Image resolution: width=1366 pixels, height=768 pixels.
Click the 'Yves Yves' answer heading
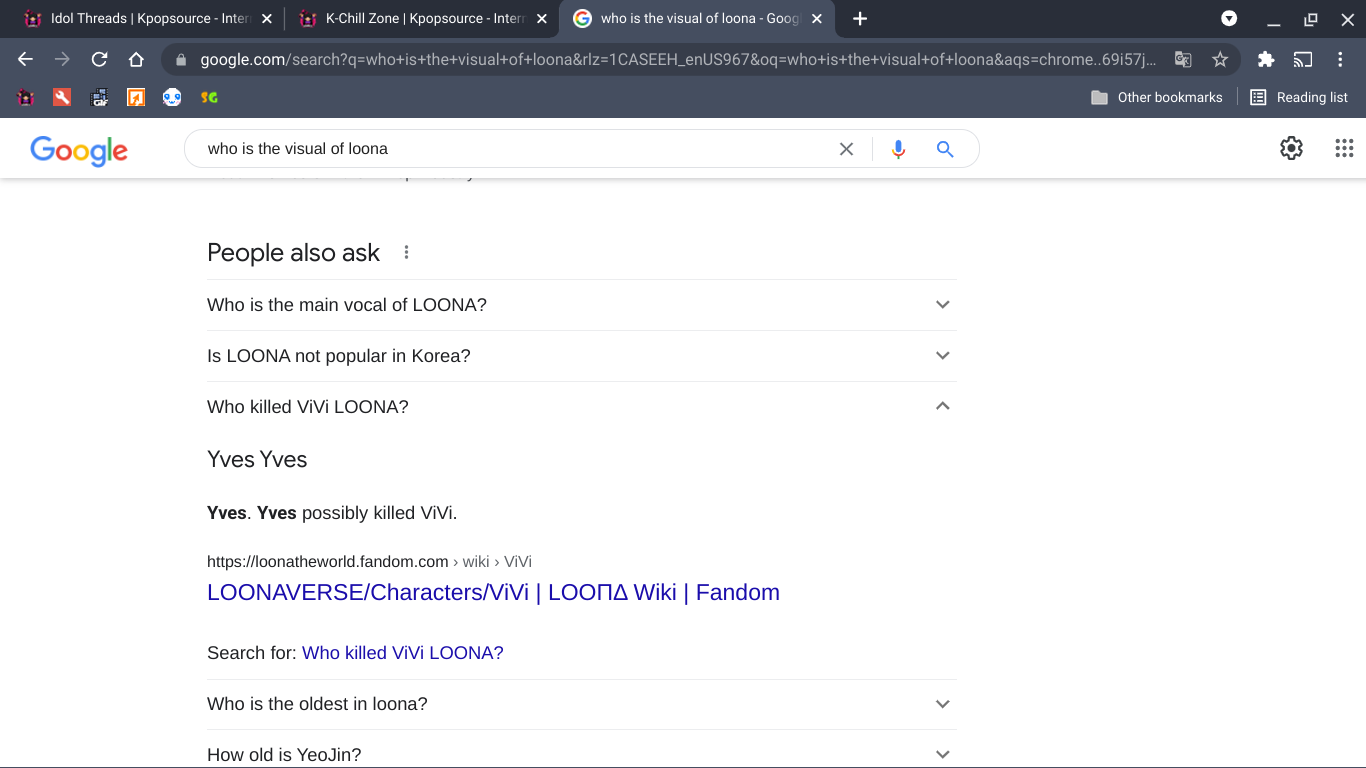[257, 460]
